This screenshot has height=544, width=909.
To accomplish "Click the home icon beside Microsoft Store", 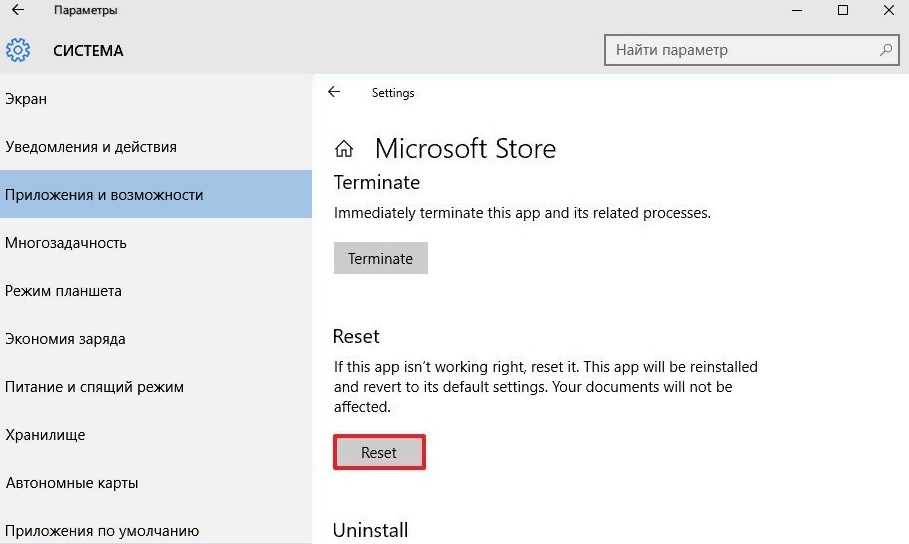I will (344, 148).
